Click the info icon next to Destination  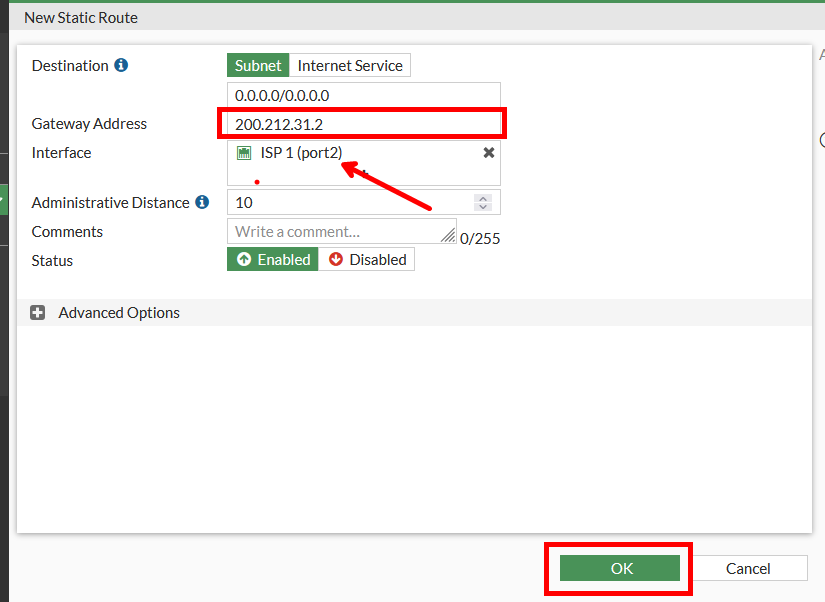click(x=121, y=66)
